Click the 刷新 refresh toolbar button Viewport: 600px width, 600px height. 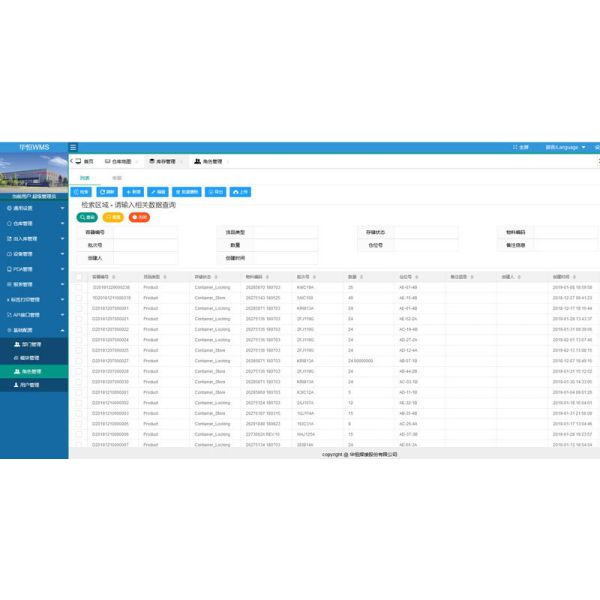[107, 192]
